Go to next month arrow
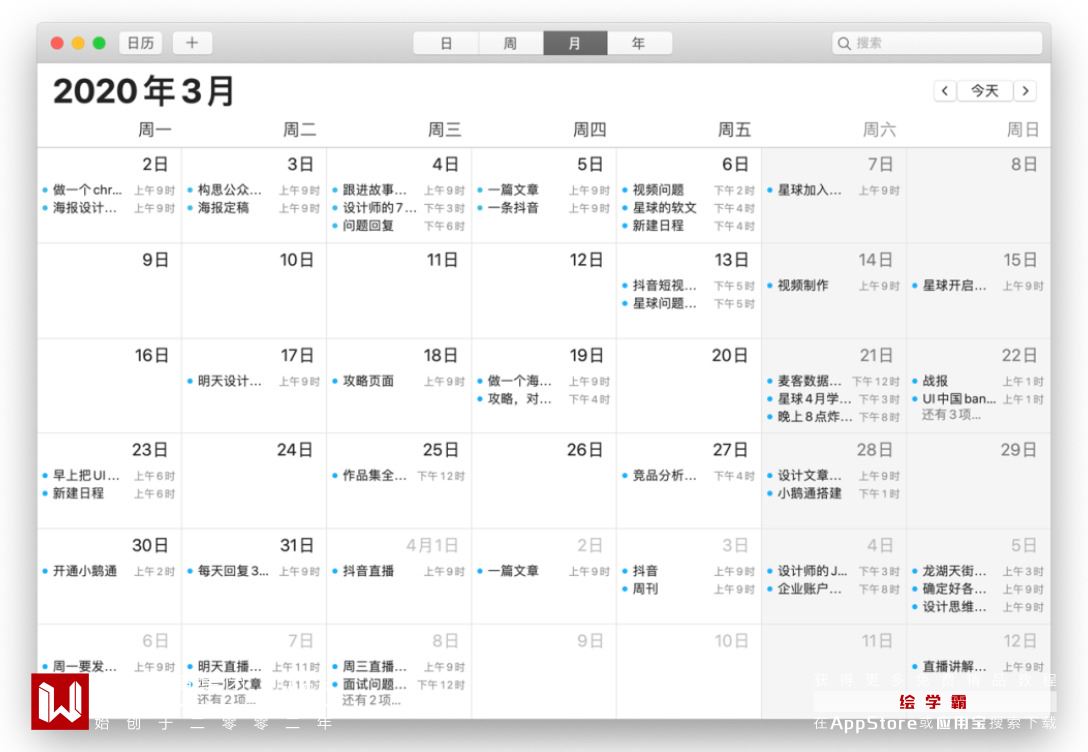 point(1026,91)
